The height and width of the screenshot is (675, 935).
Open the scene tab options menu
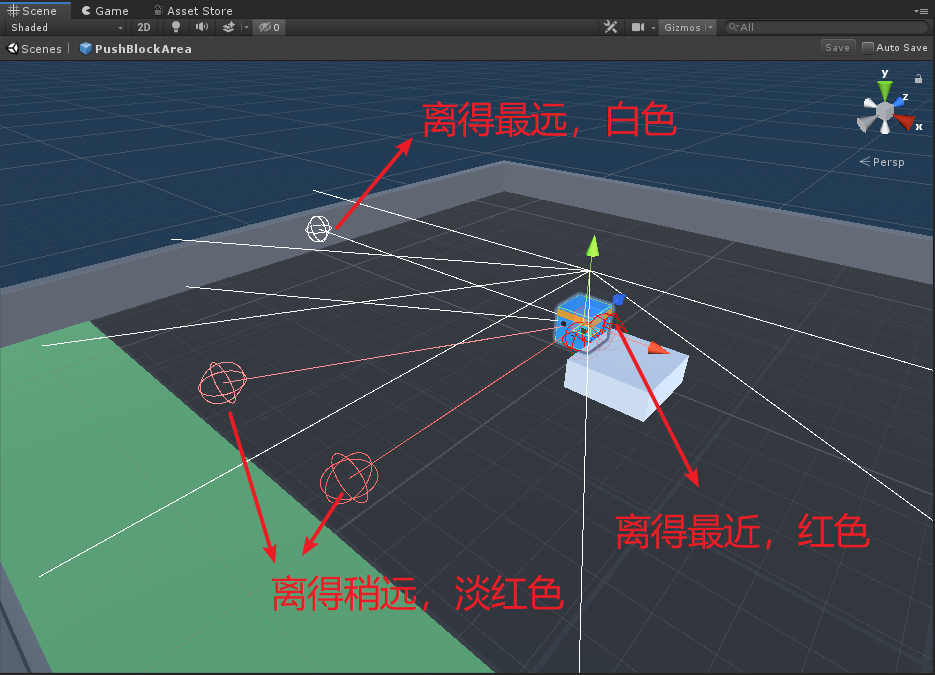(x=922, y=11)
